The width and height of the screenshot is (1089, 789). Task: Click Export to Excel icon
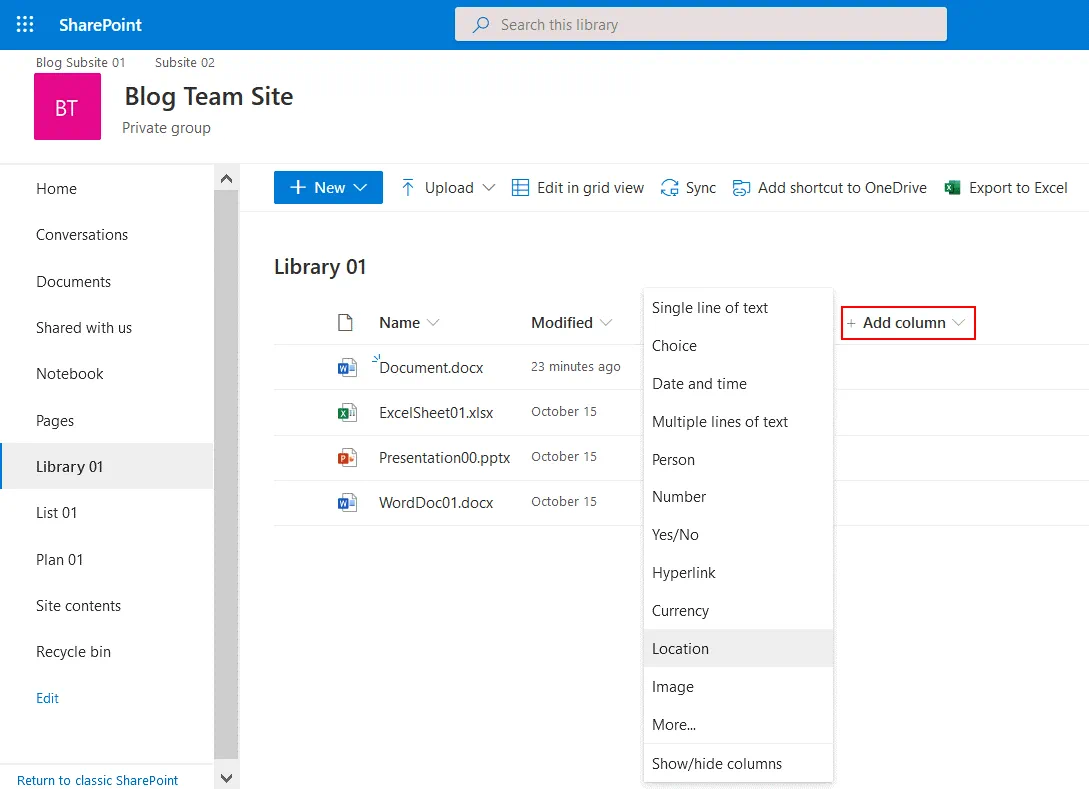(x=953, y=188)
